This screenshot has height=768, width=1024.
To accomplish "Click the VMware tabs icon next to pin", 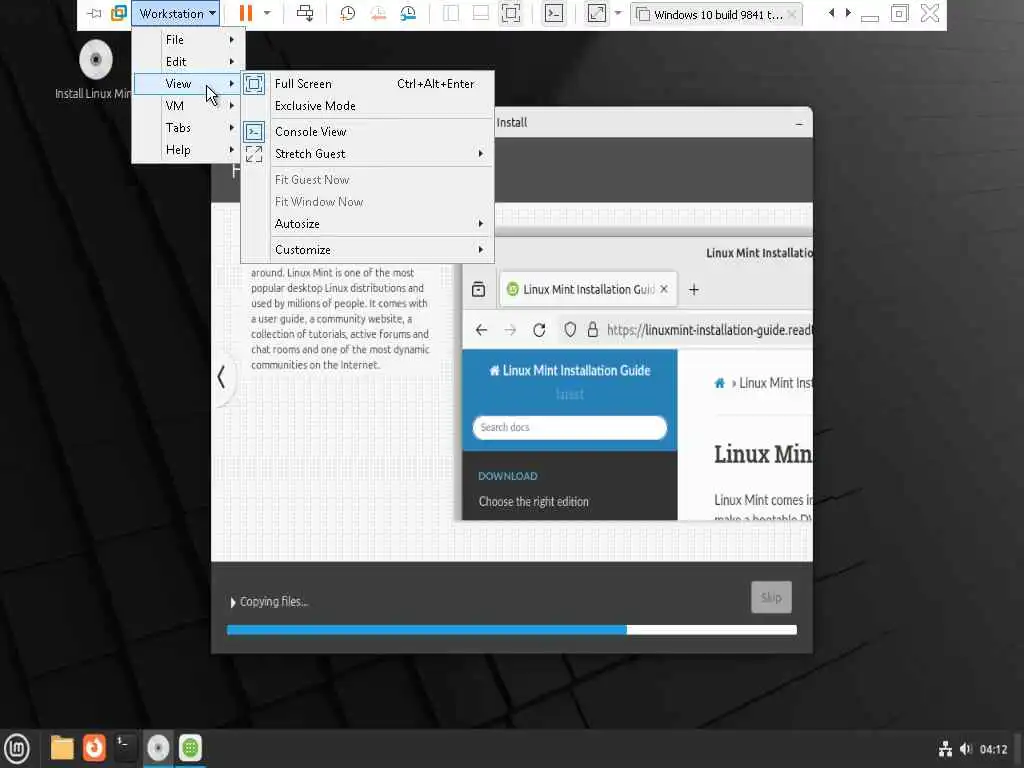I will tap(118, 14).
